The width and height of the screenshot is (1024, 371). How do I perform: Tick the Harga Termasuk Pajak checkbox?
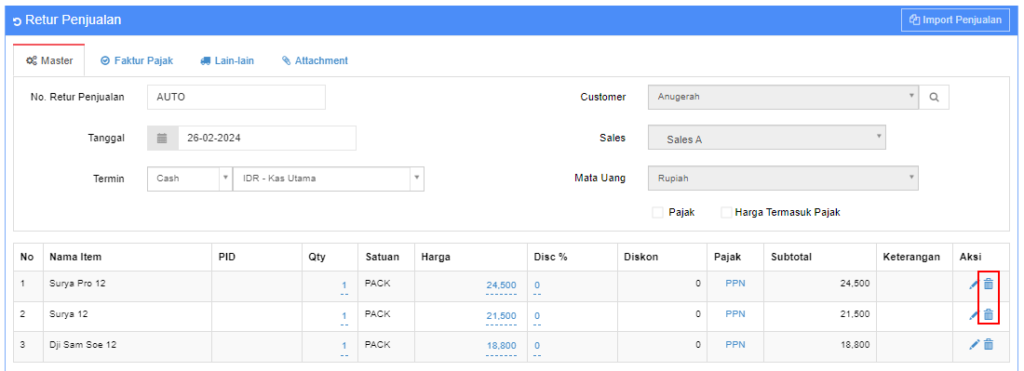coord(726,213)
